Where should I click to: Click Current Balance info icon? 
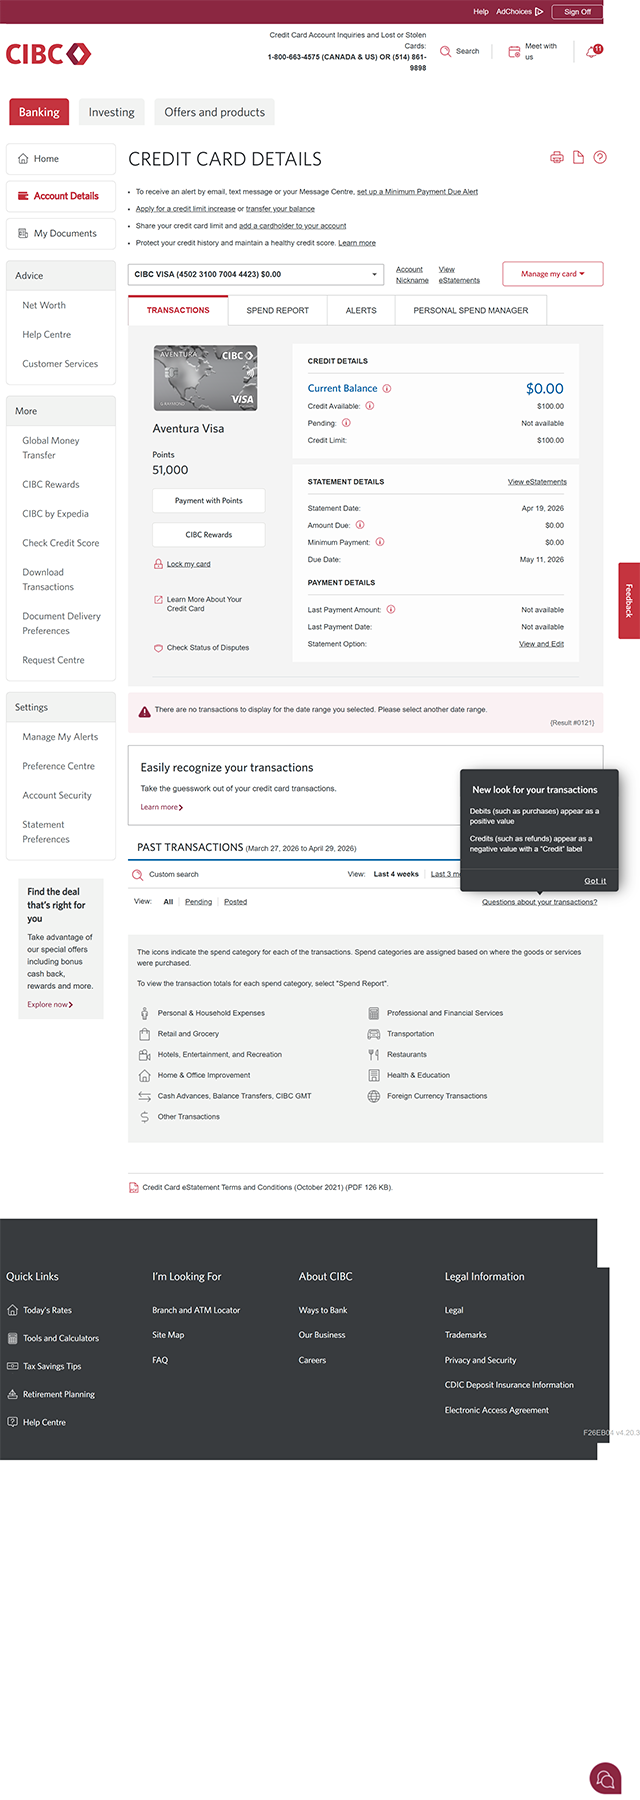click(387, 388)
